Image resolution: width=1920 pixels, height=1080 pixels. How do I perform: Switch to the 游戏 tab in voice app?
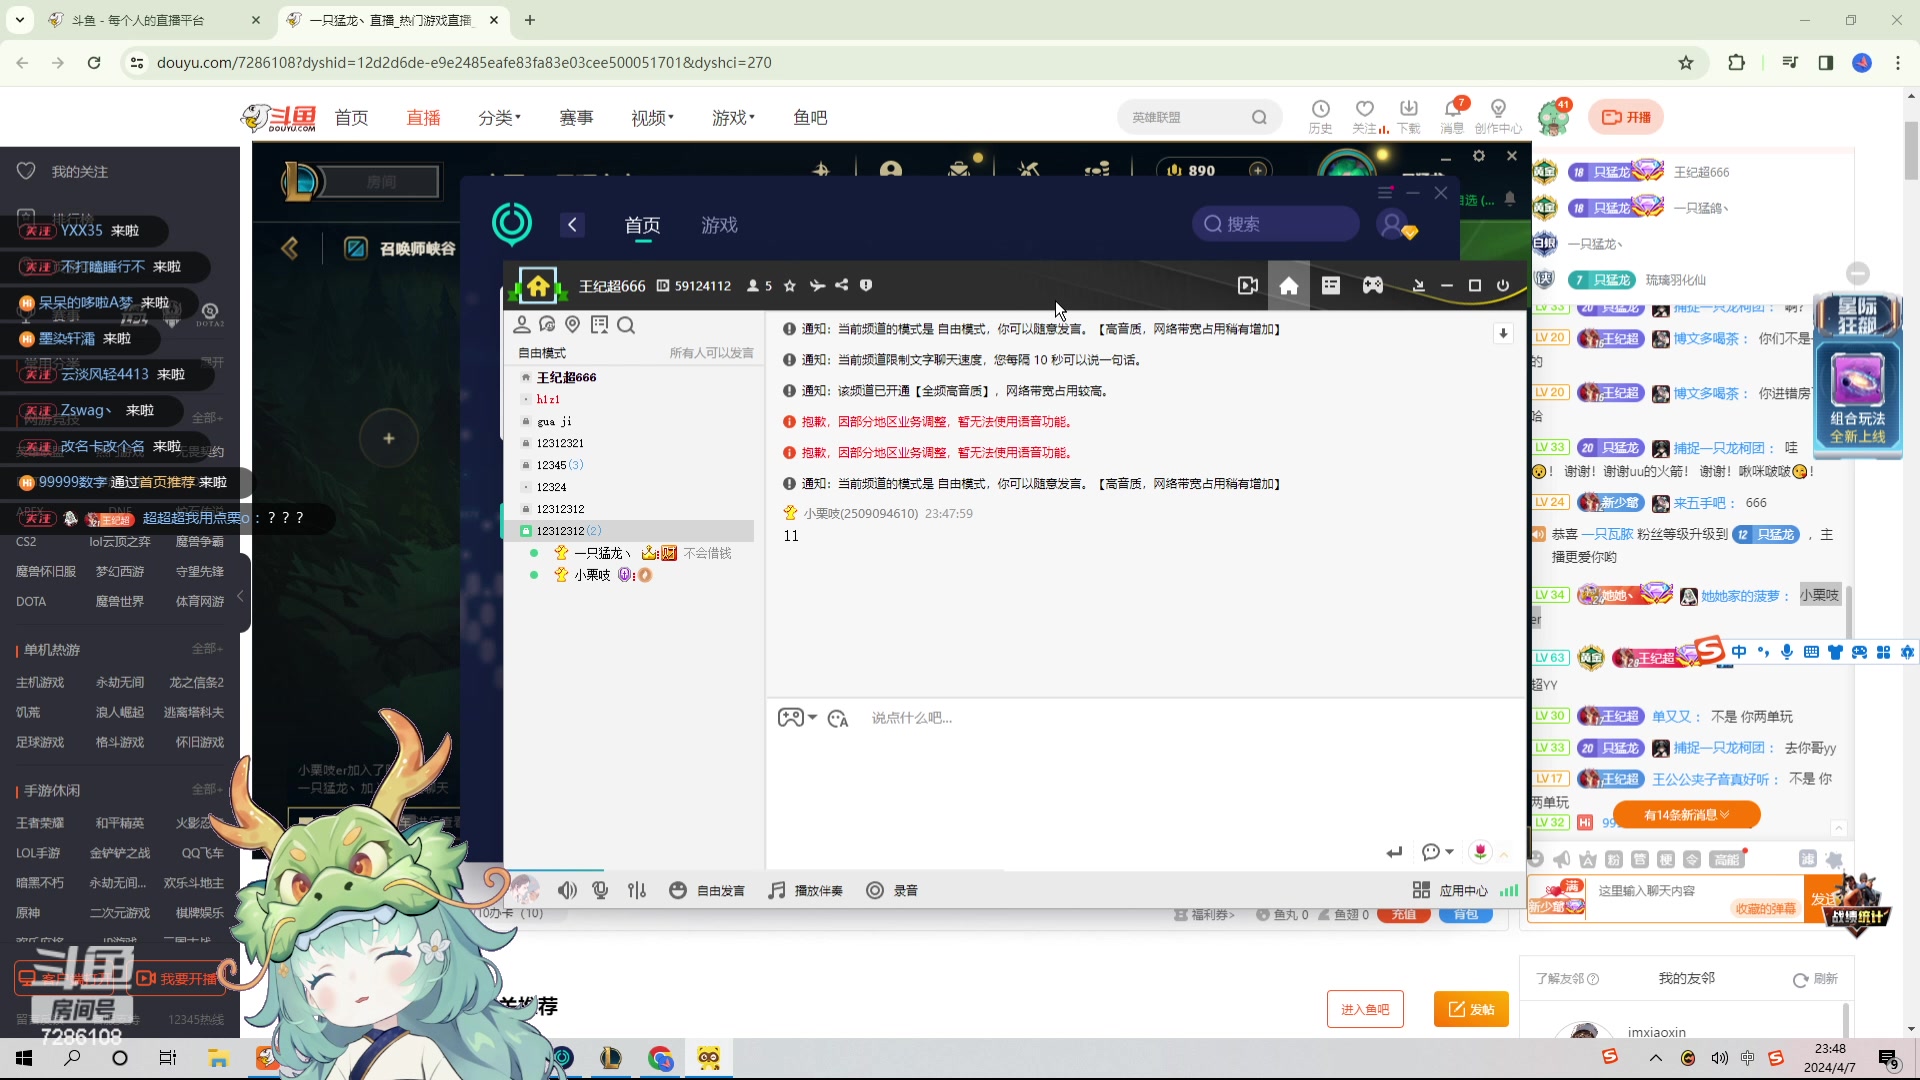click(718, 225)
